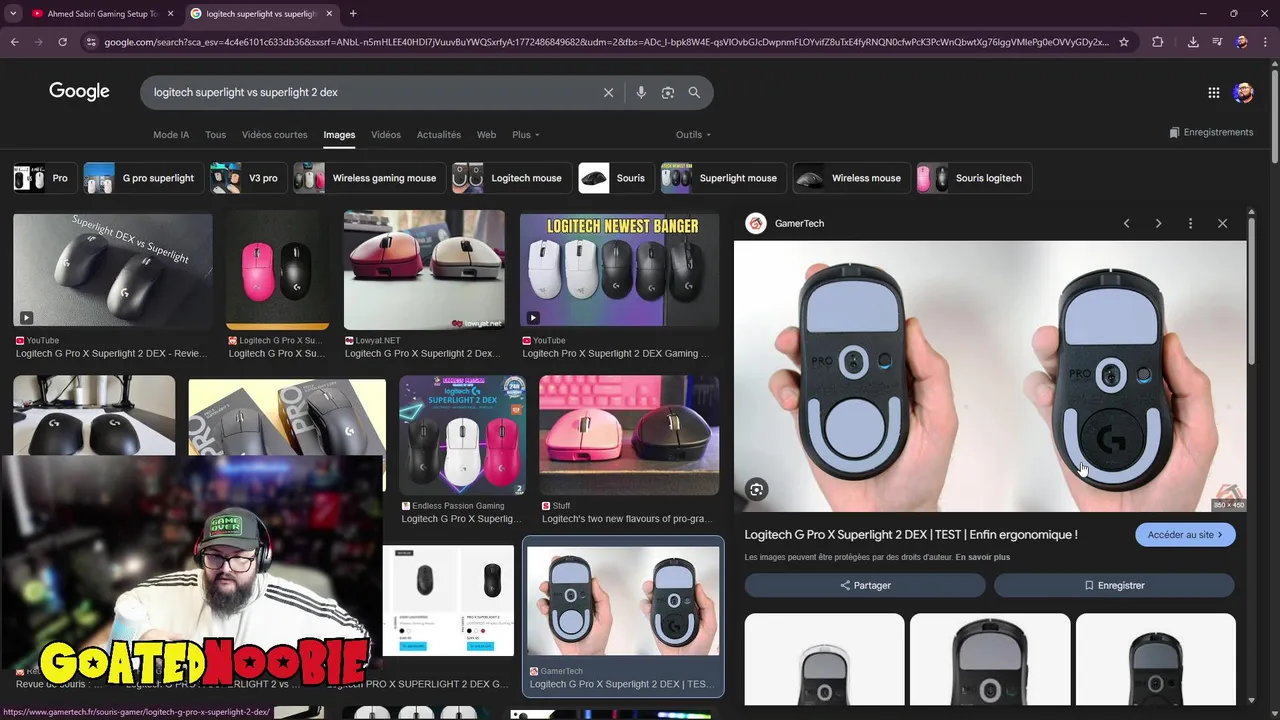Start voice search with the microphone icon

[x=641, y=92]
